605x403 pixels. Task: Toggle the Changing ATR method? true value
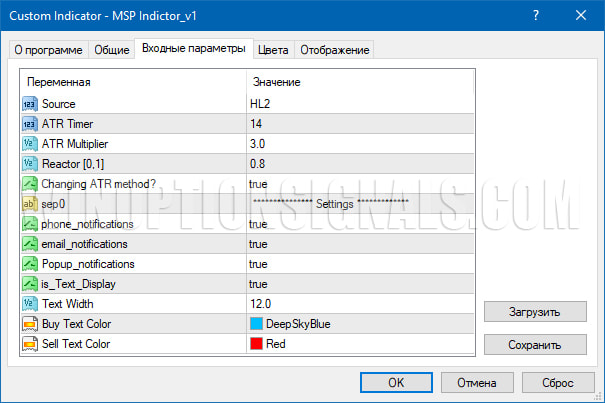click(258, 184)
